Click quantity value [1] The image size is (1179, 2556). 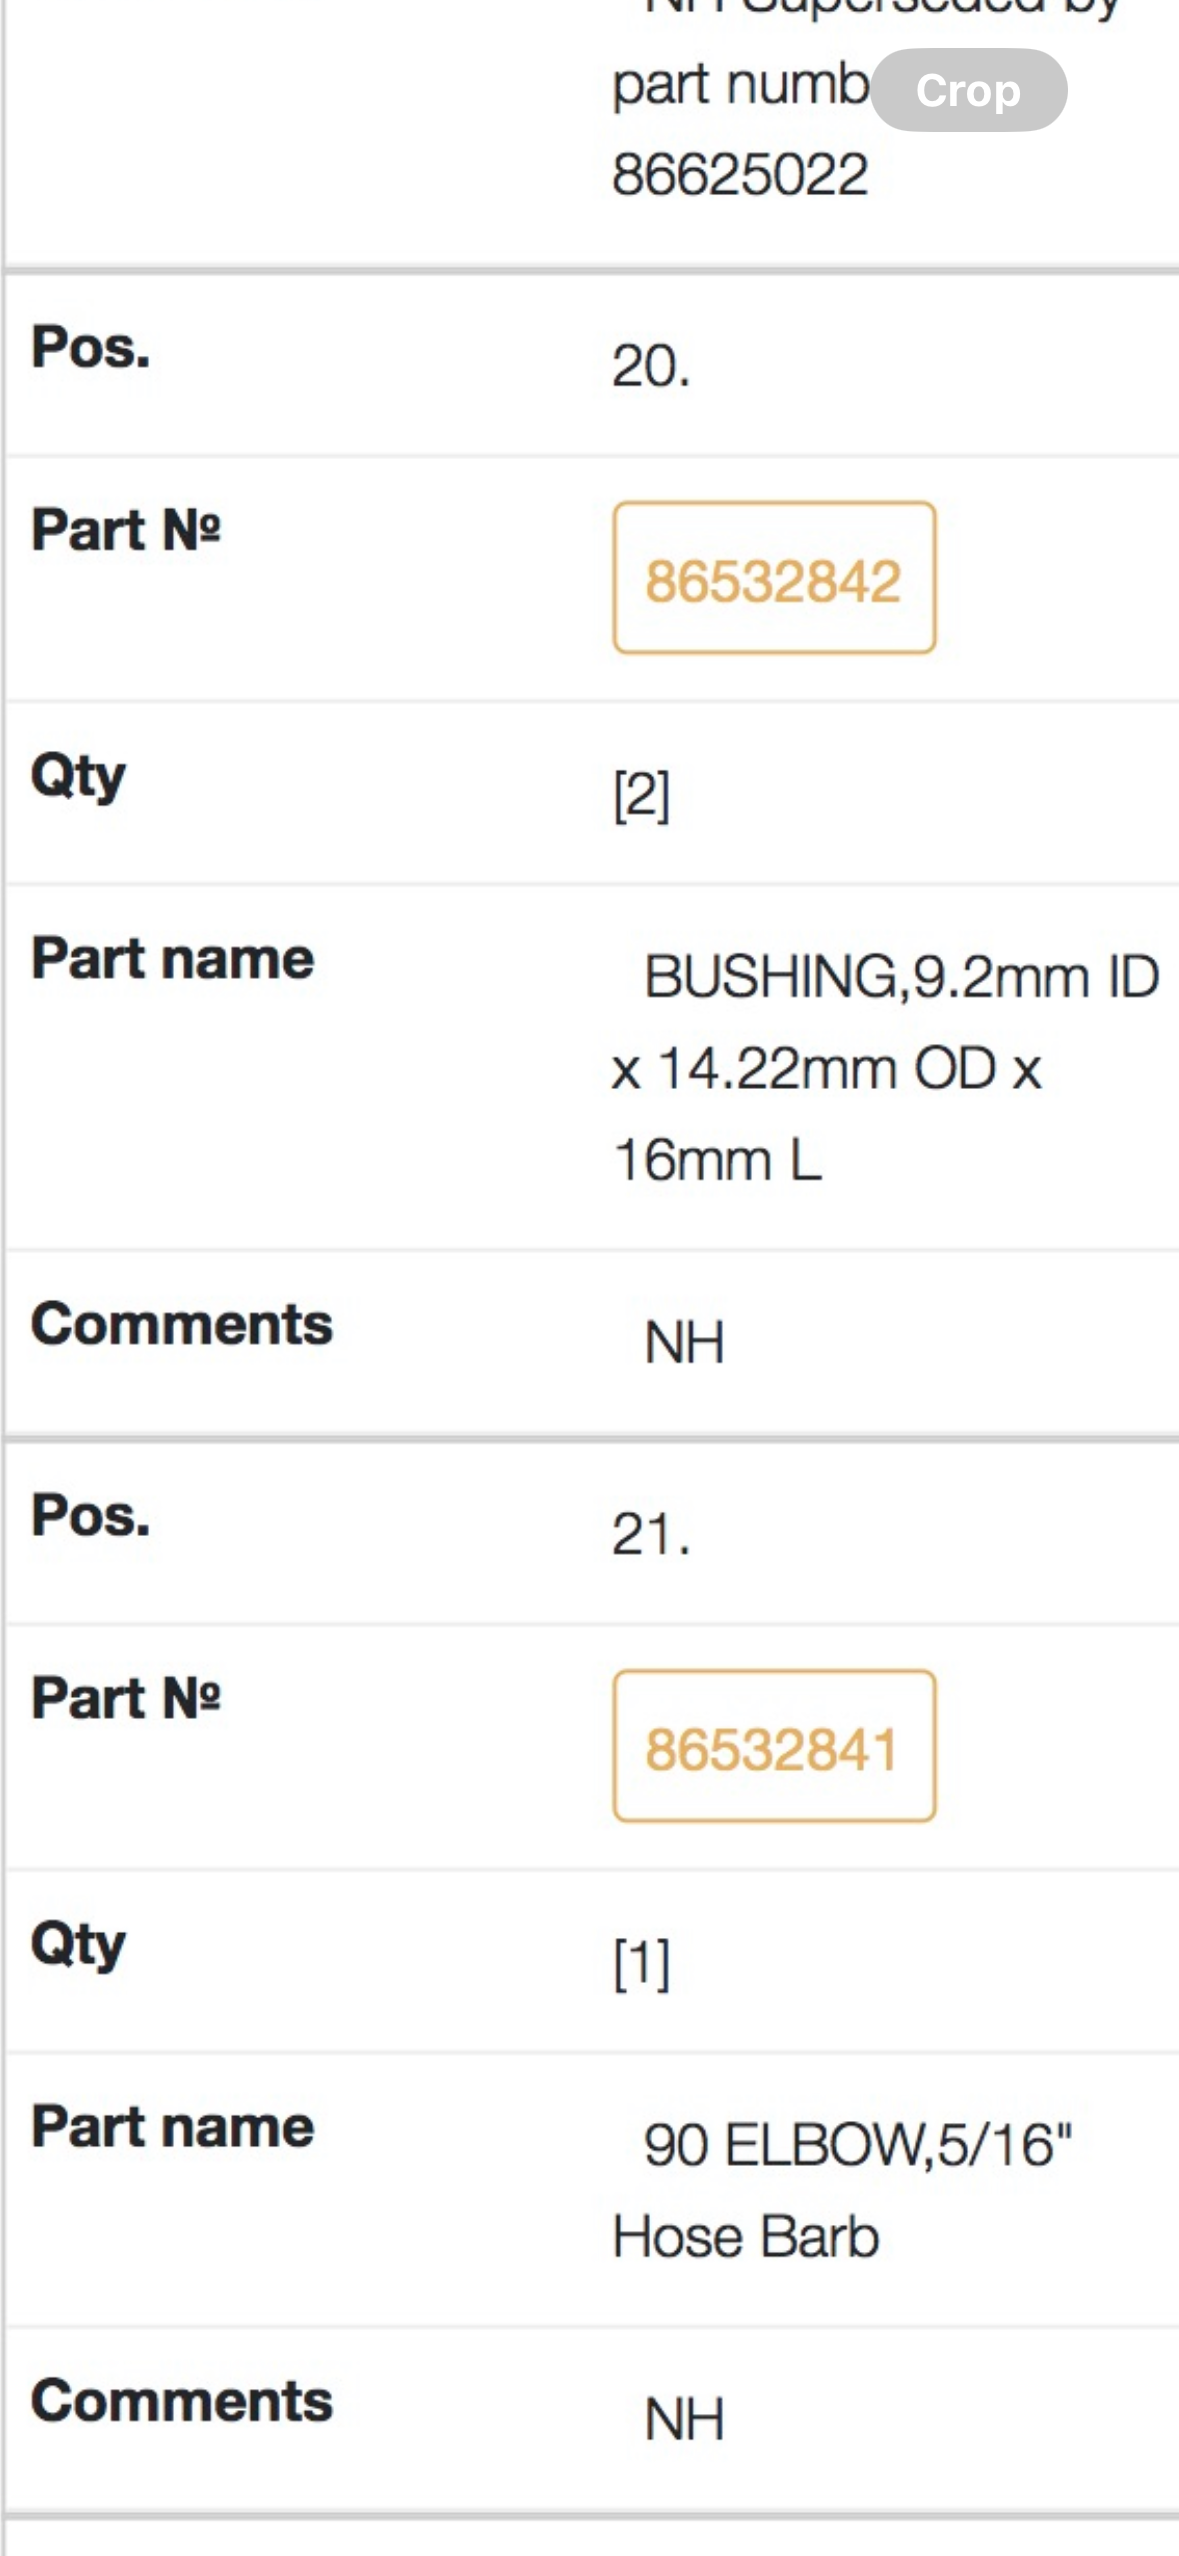point(641,1963)
